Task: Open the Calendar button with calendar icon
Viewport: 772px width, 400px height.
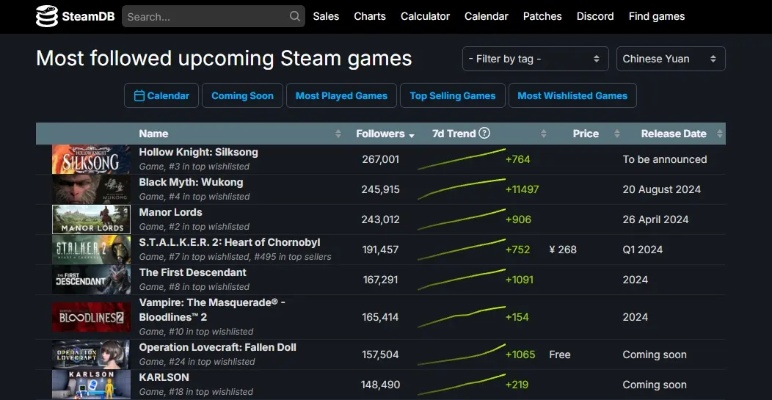Action: coord(161,96)
